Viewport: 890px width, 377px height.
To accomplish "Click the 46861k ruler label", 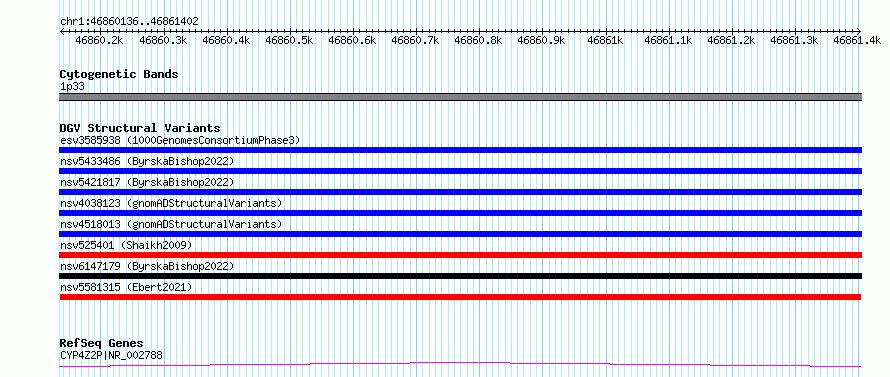I will 606,40.
